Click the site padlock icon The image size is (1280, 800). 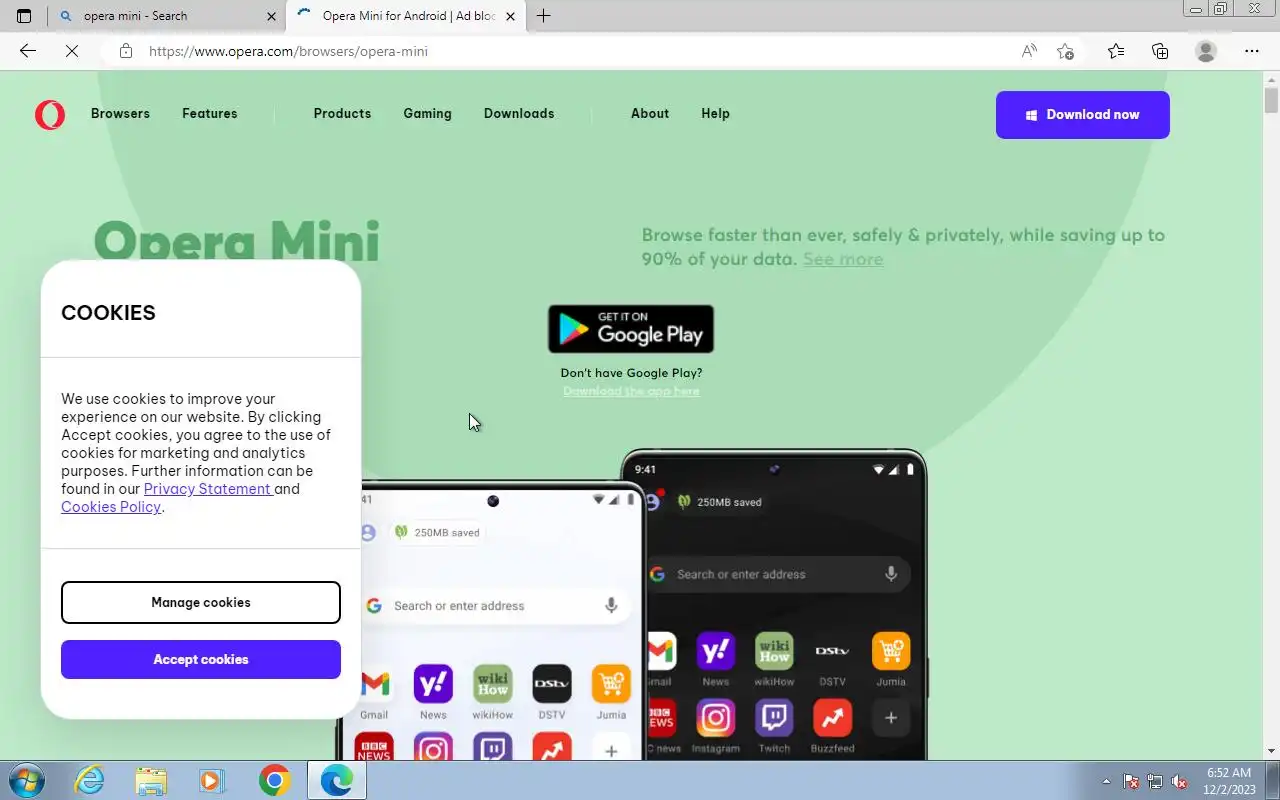(126, 51)
